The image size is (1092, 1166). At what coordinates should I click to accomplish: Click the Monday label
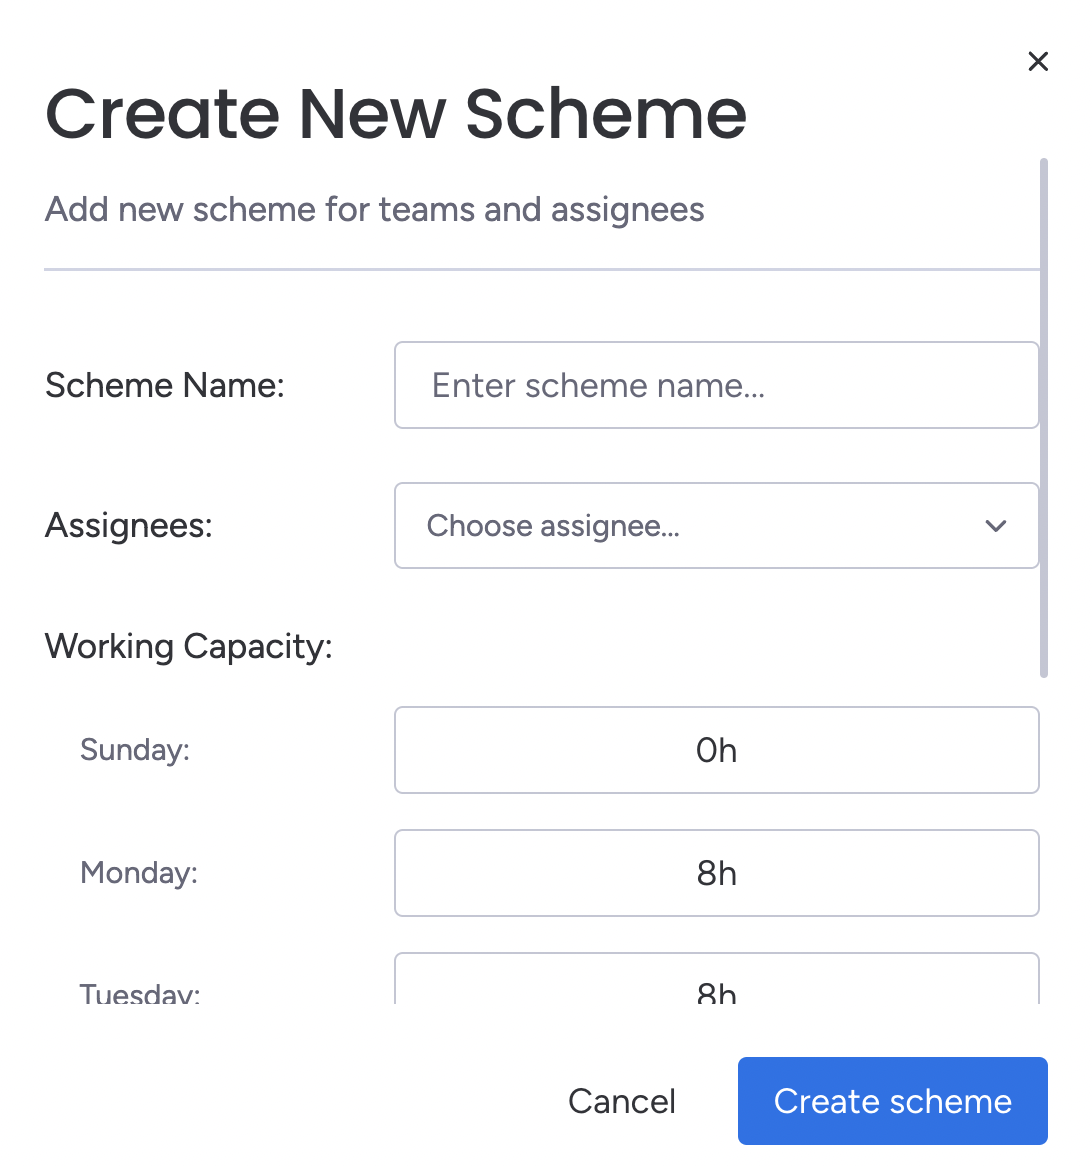(139, 873)
